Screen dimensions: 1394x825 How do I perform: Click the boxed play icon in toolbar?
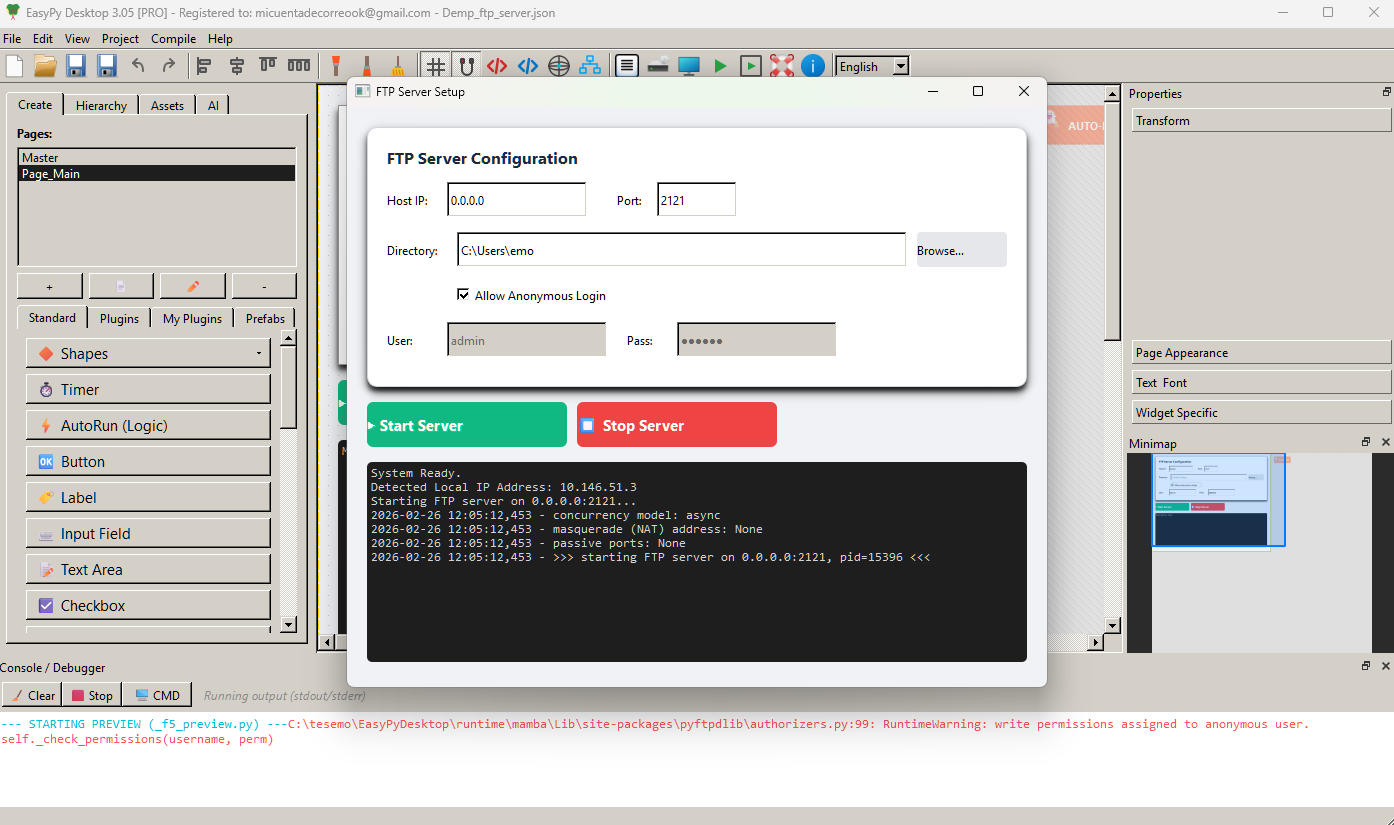(x=751, y=66)
